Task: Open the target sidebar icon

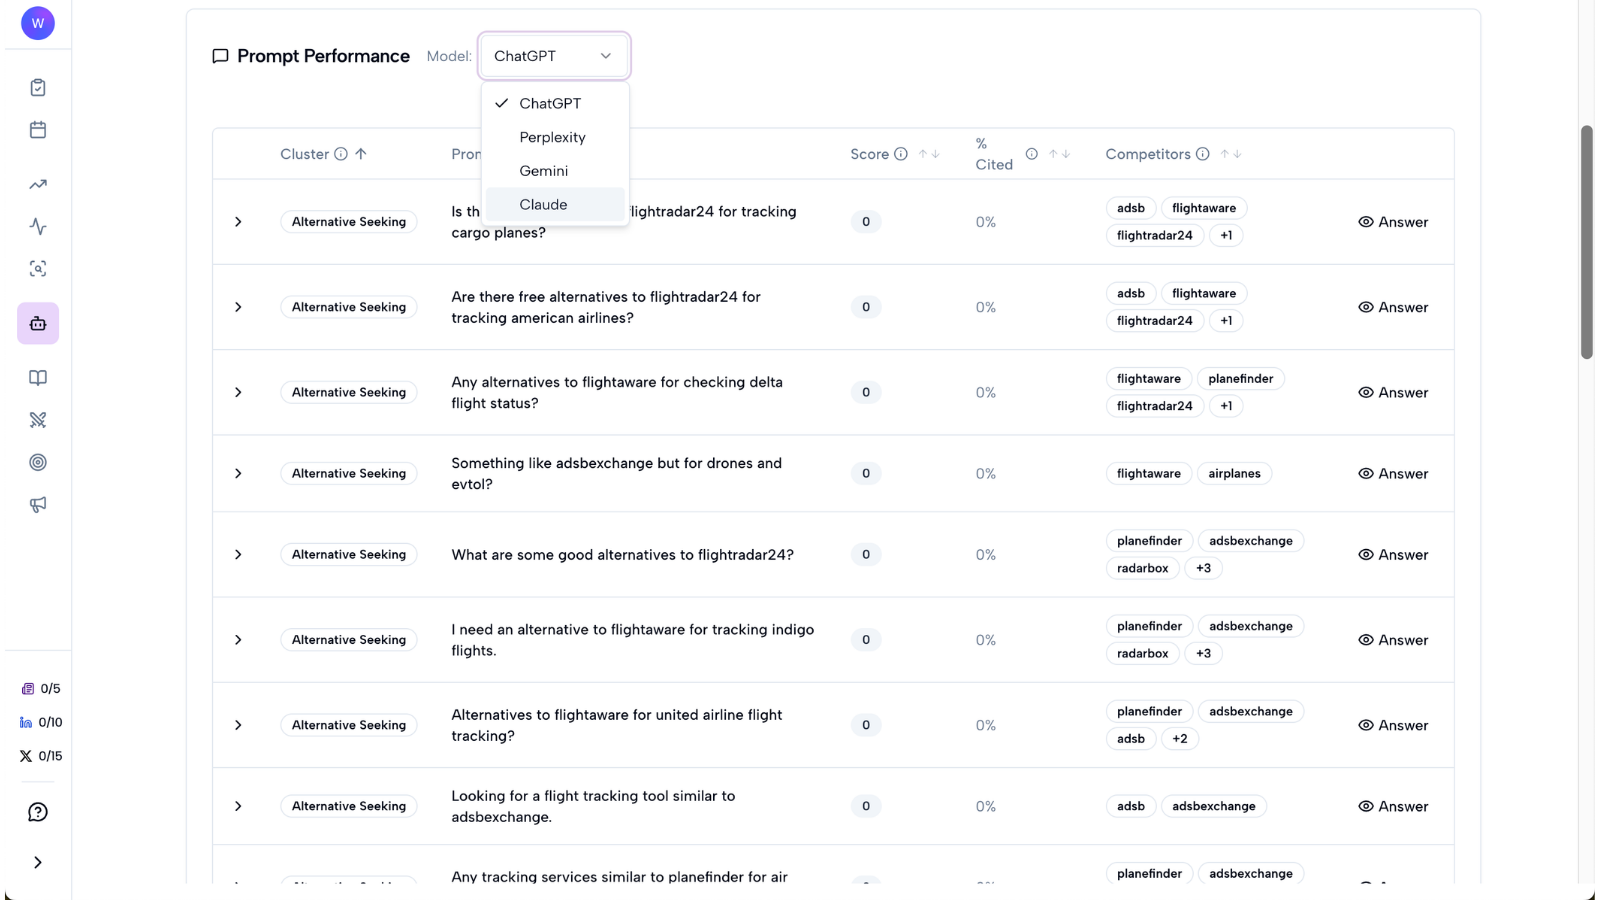Action: coord(38,462)
